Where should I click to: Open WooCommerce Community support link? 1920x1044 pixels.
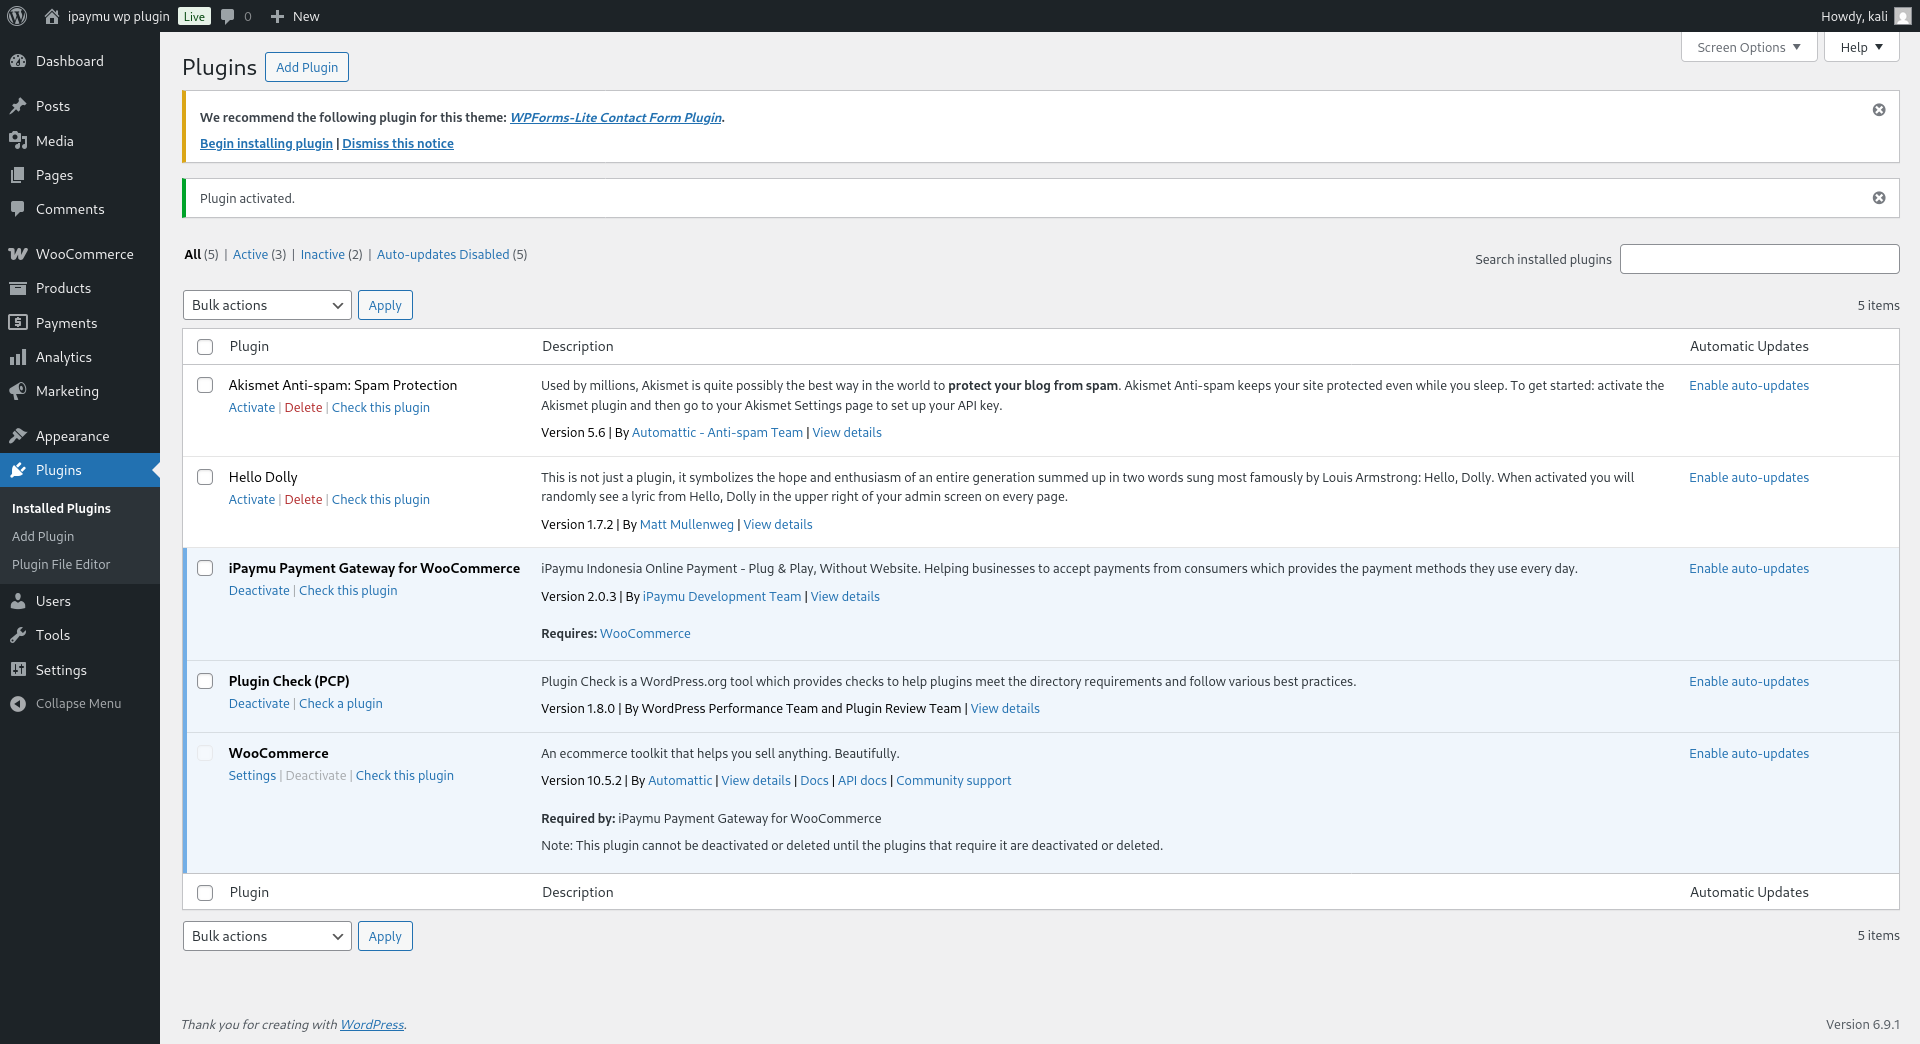pyautogui.click(x=953, y=780)
